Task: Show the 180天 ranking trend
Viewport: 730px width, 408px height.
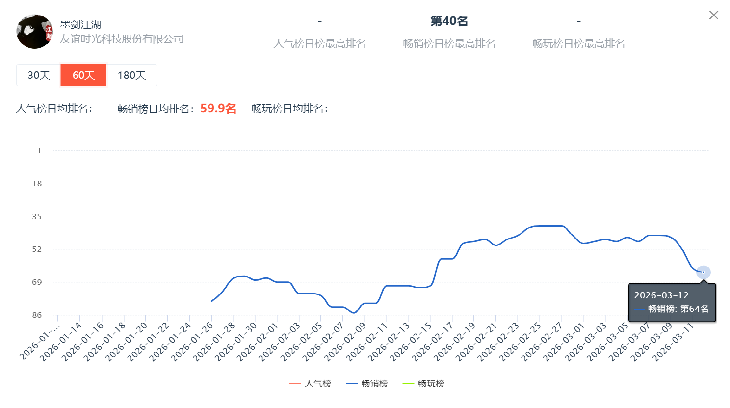Action: [131, 75]
